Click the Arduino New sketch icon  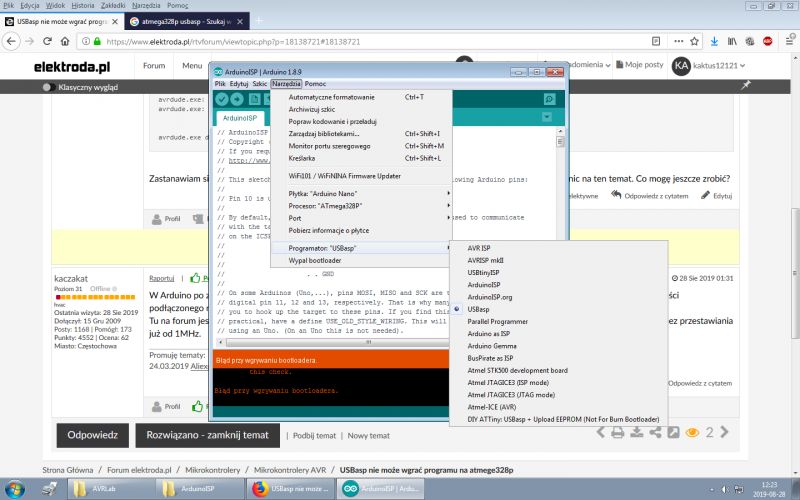click(255, 99)
